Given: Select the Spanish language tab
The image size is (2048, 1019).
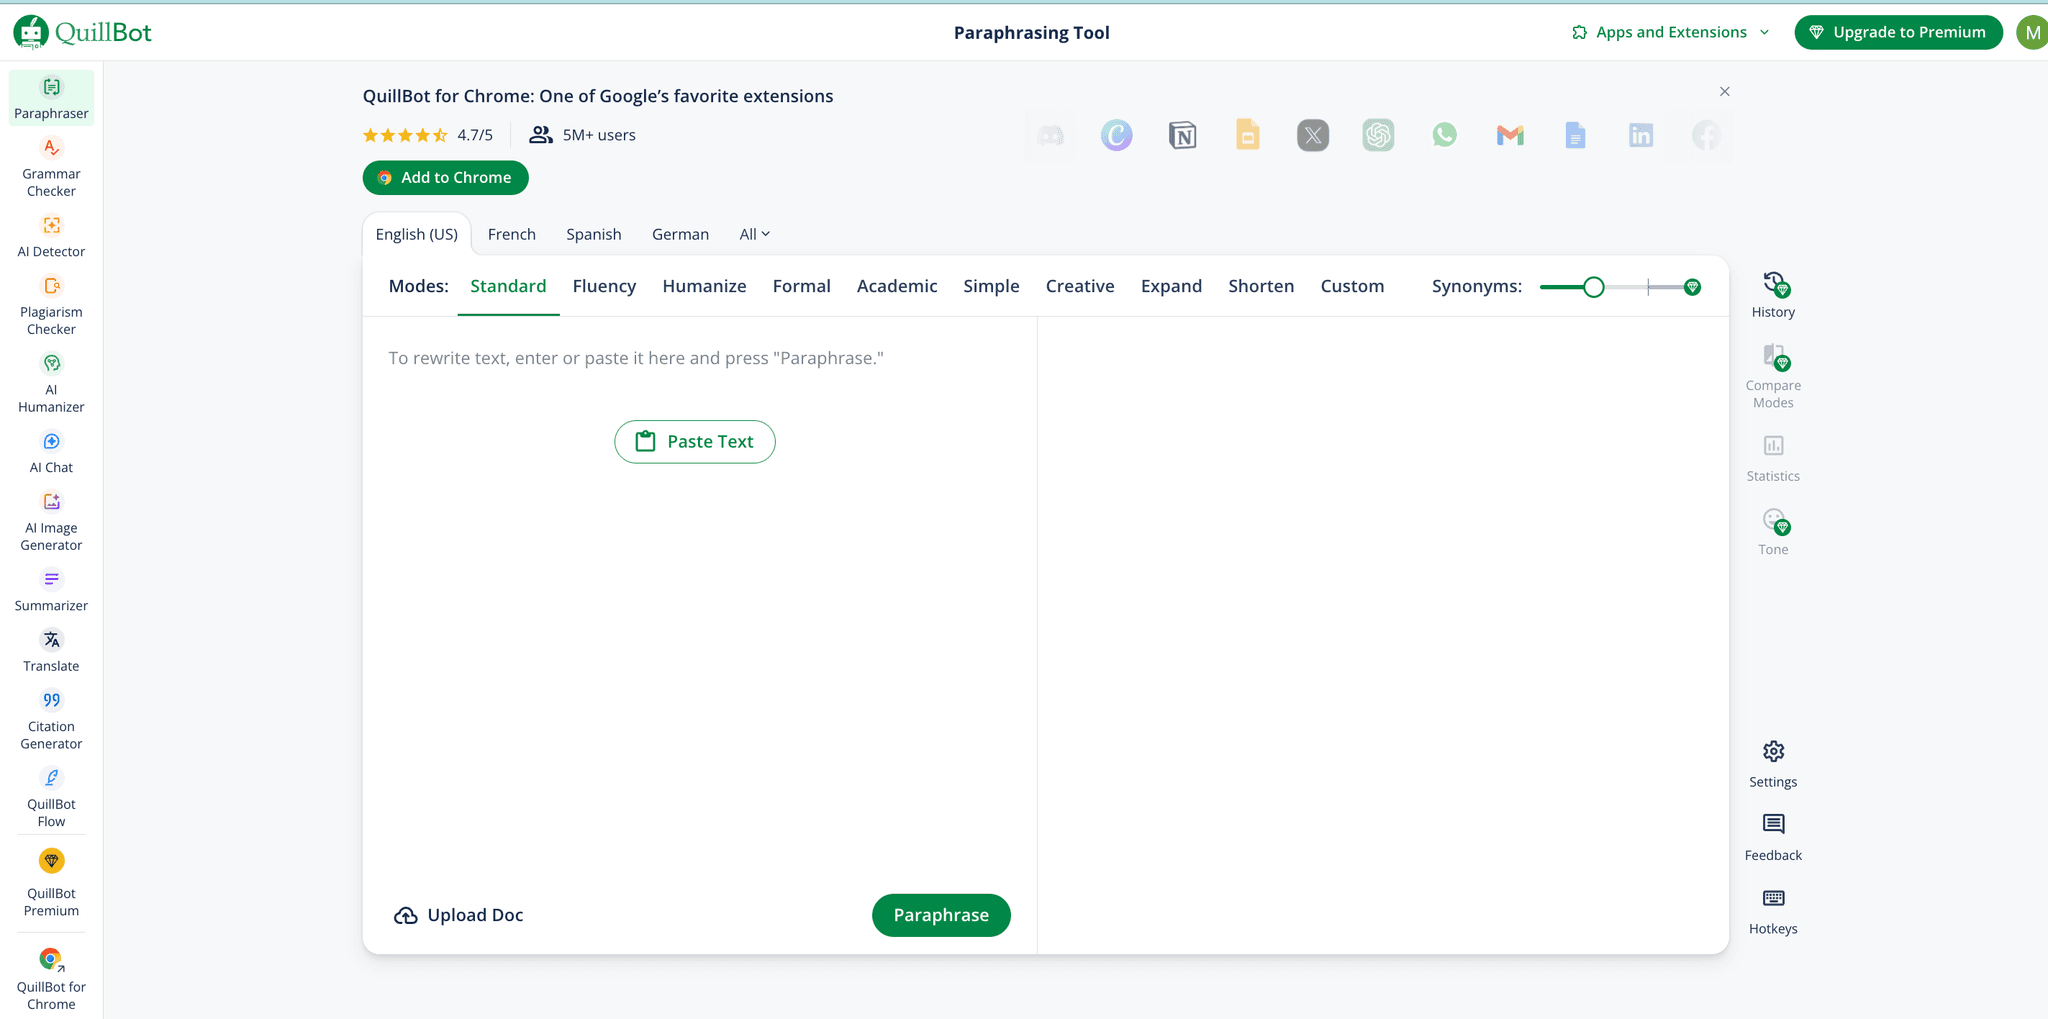Looking at the screenshot, I should pyautogui.click(x=593, y=234).
